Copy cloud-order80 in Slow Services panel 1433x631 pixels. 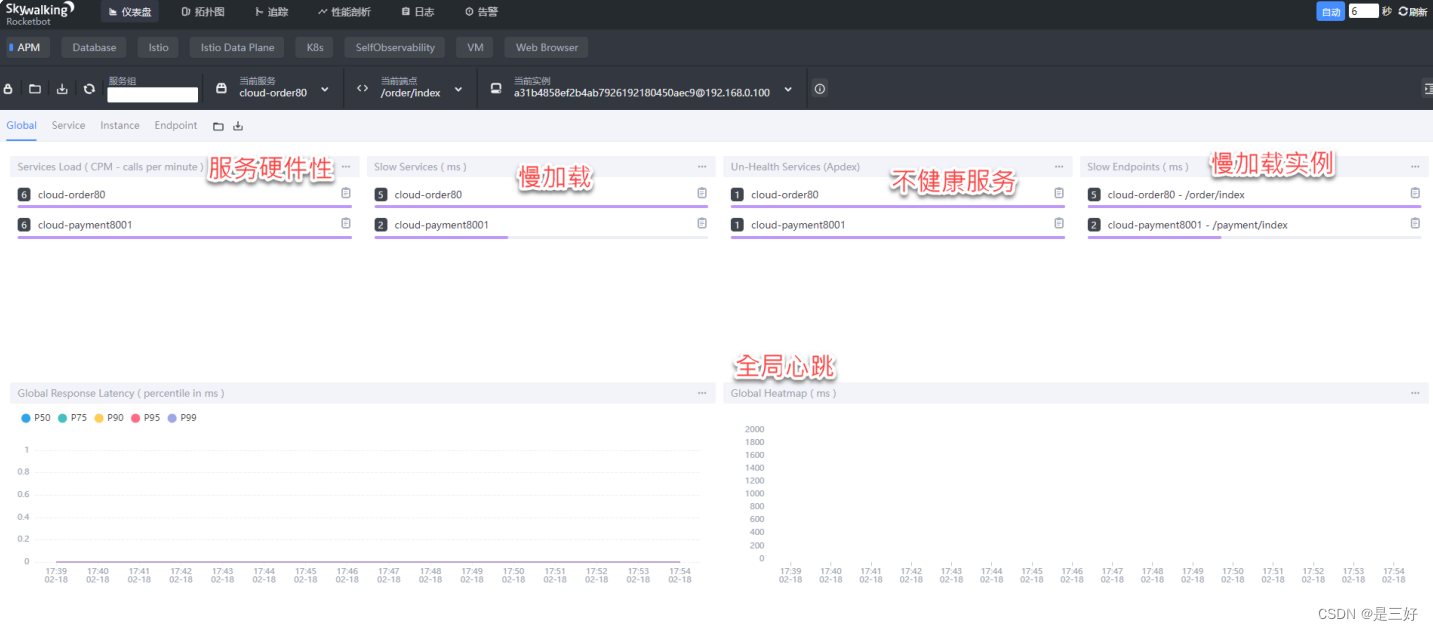[702, 193]
